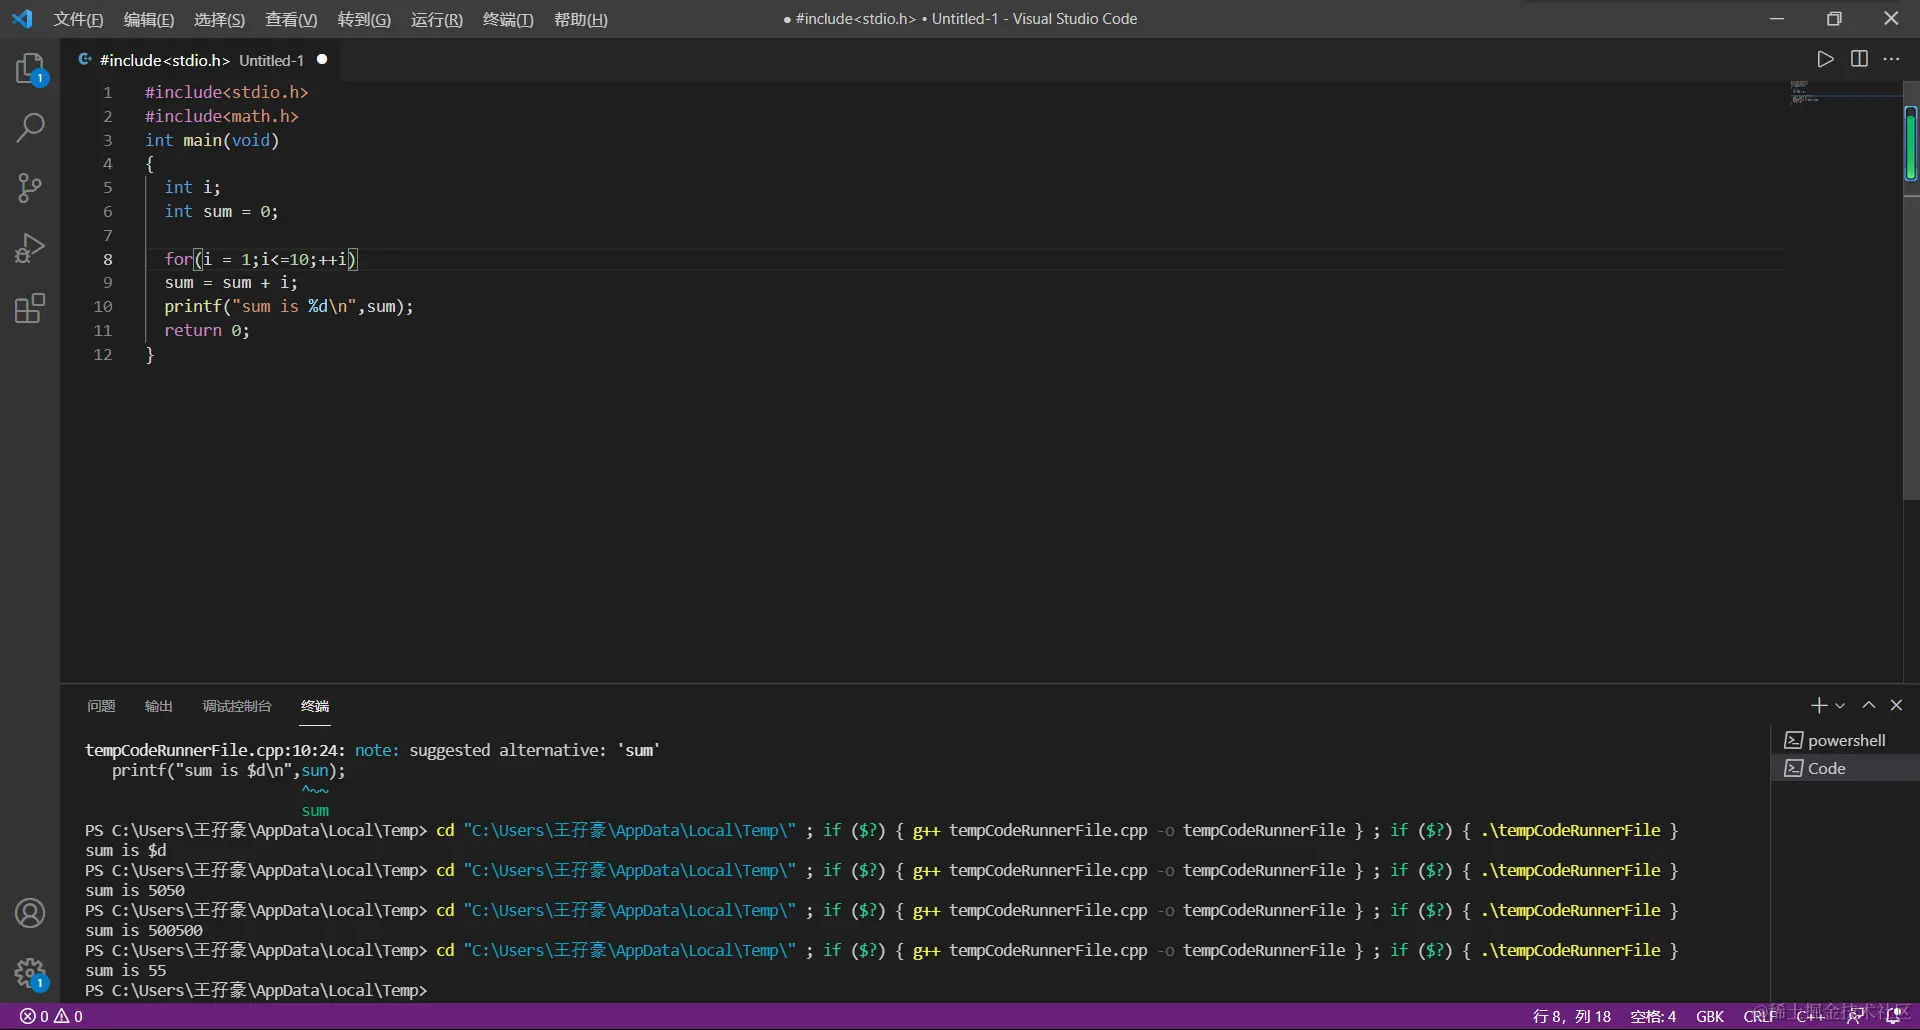Switch to the 调试控制台 panel tab
This screenshot has height=1030, width=1920.
[237, 706]
